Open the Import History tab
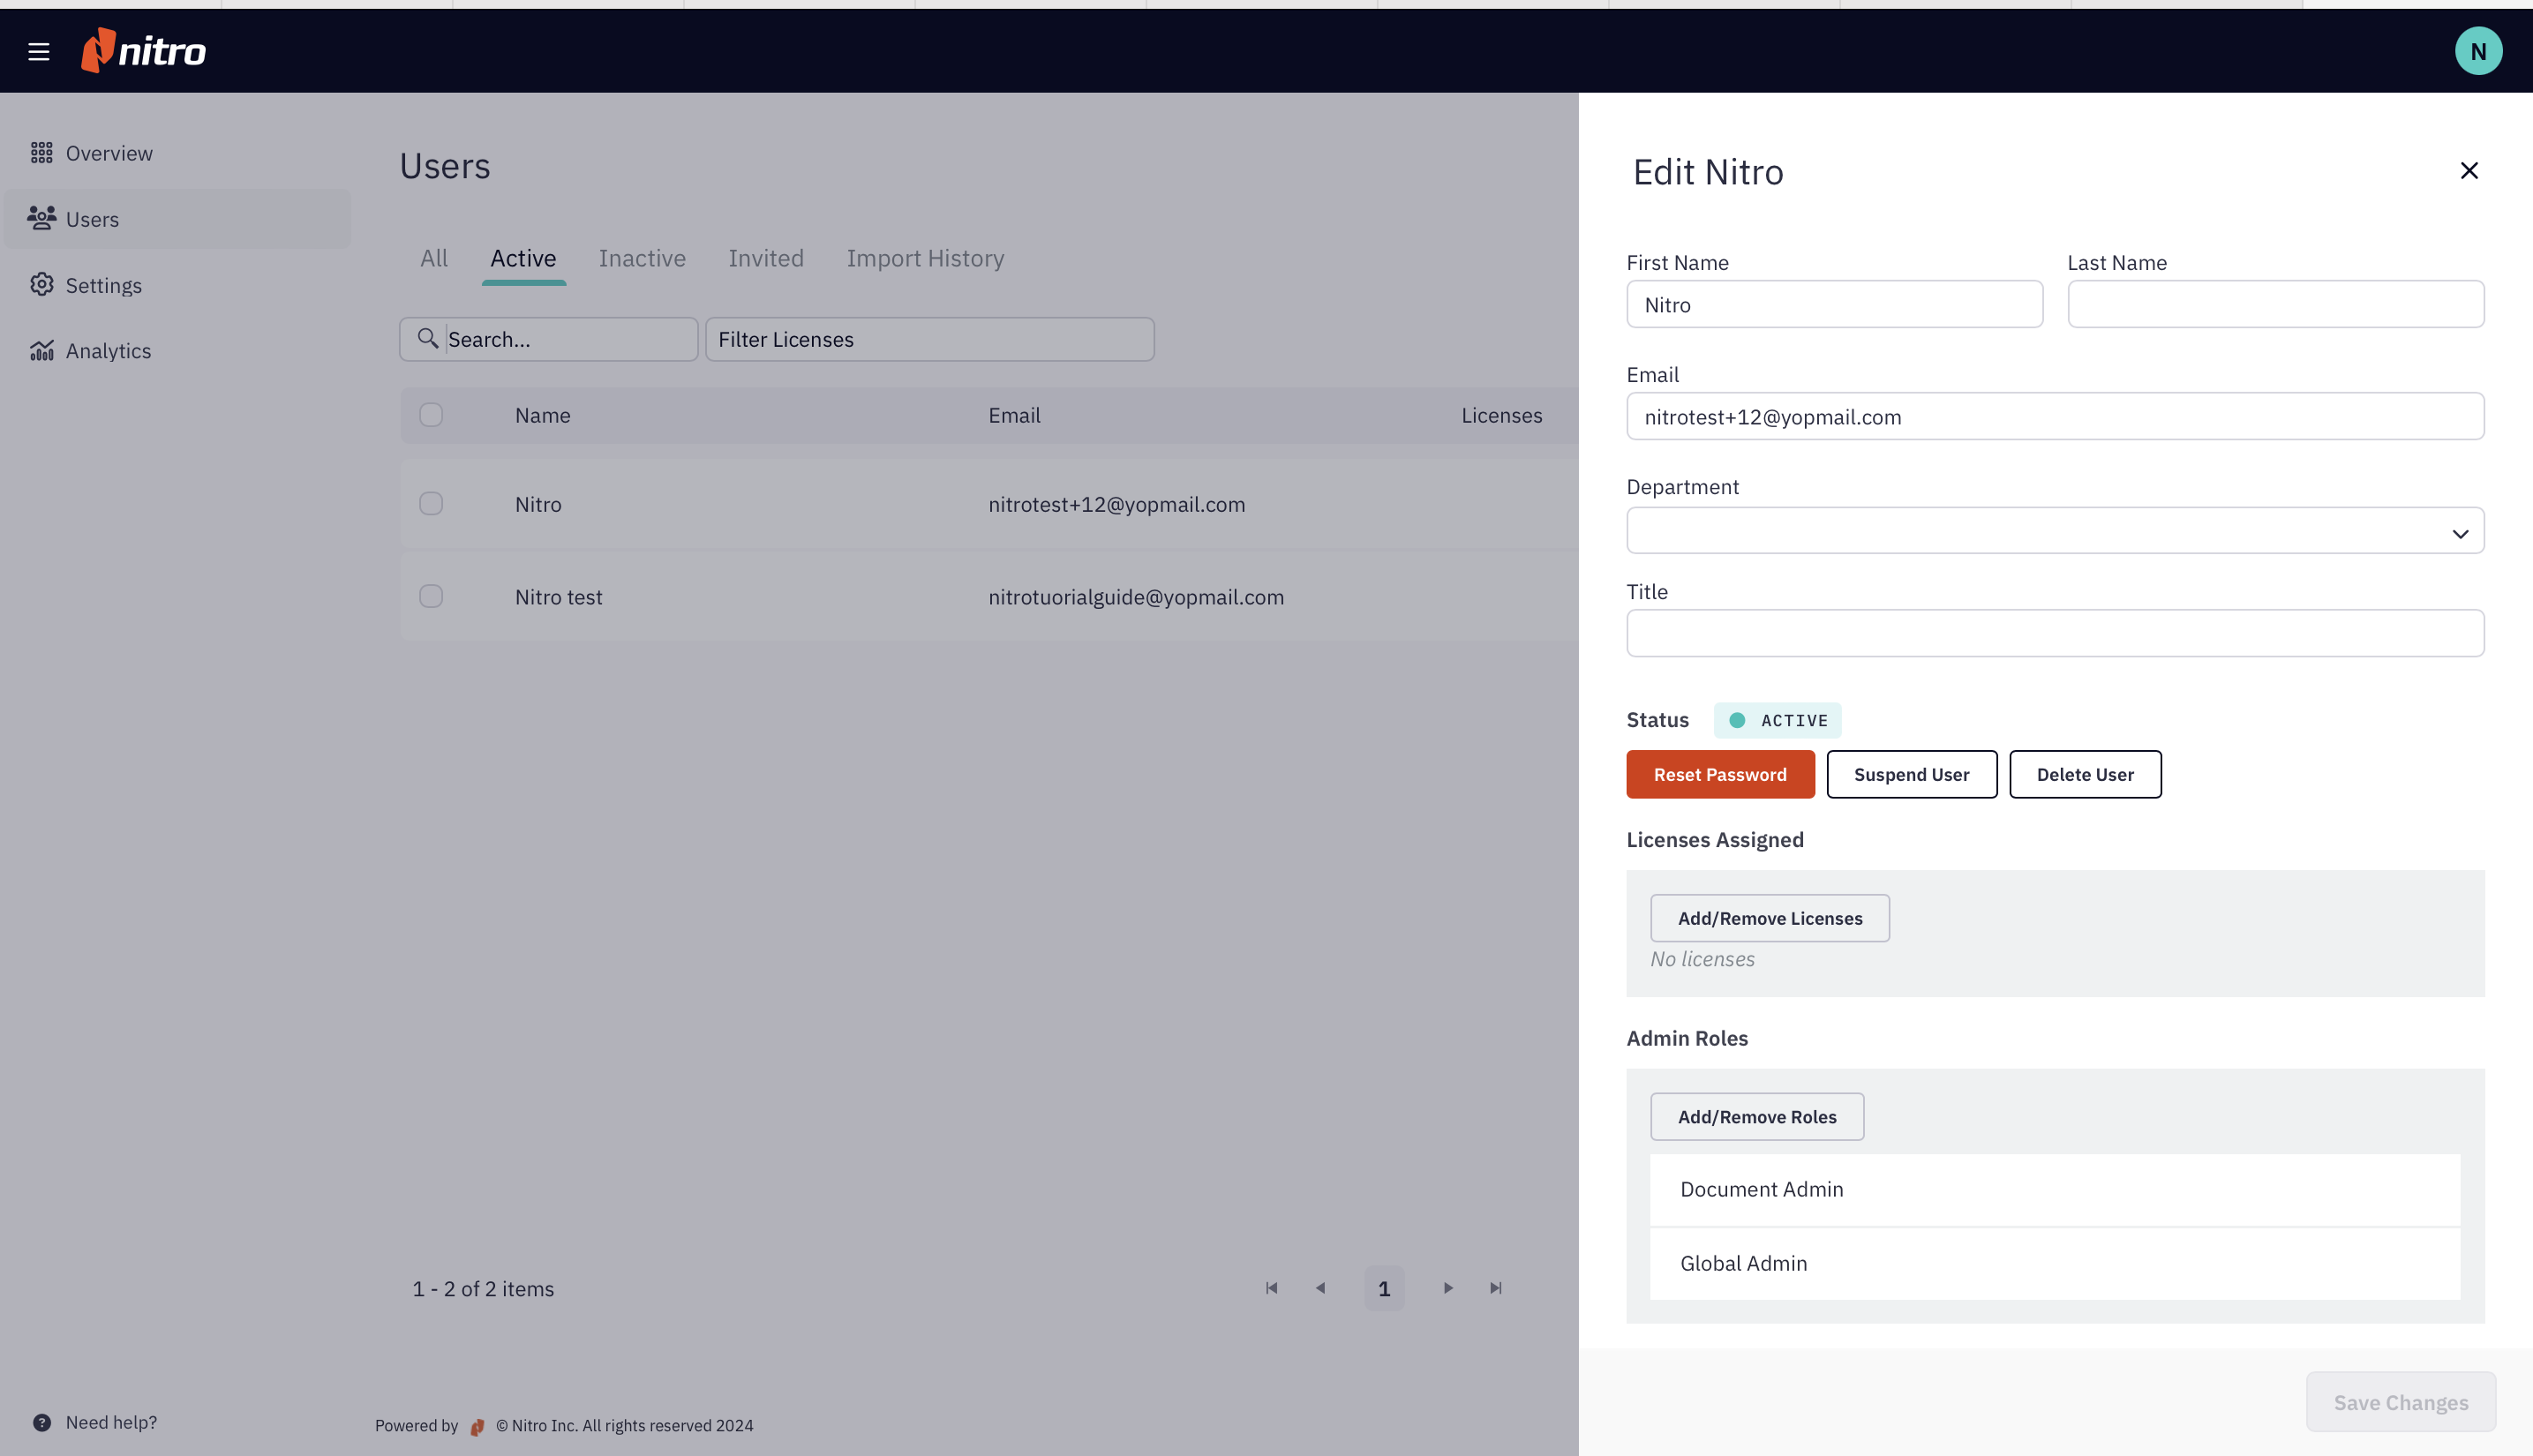Viewport: 2533px width, 1456px height. click(x=925, y=258)
